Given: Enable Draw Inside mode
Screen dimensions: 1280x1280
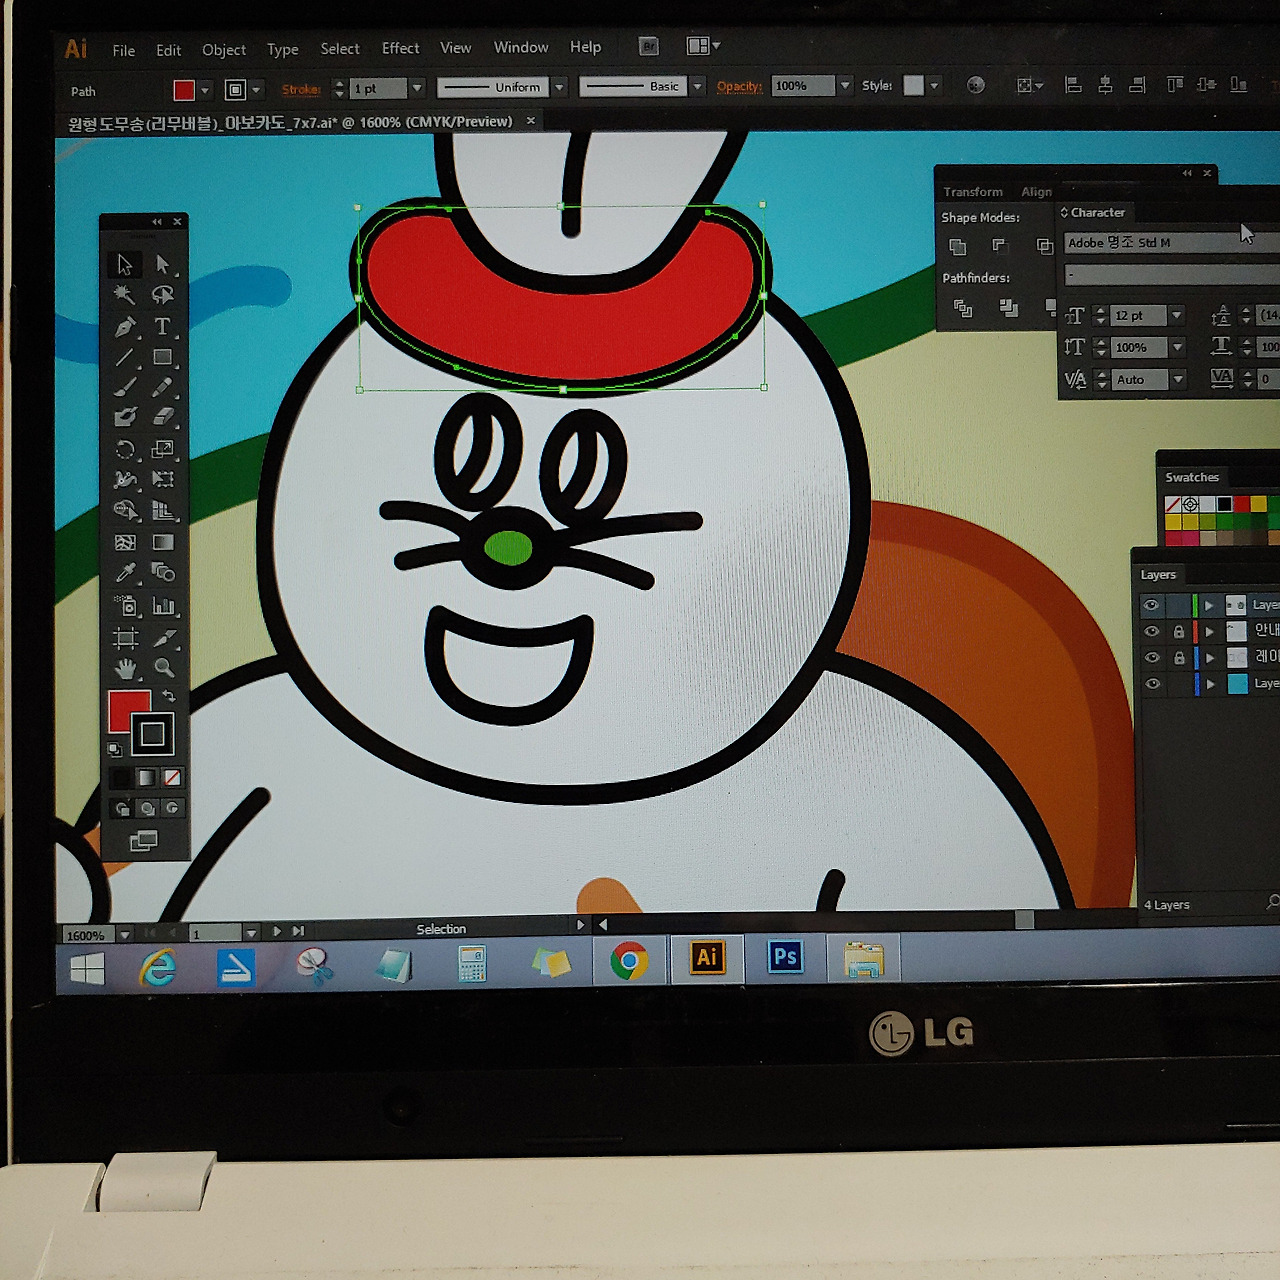Looking at the screenshot, I should pyautogui.click(x=172, y=808).
